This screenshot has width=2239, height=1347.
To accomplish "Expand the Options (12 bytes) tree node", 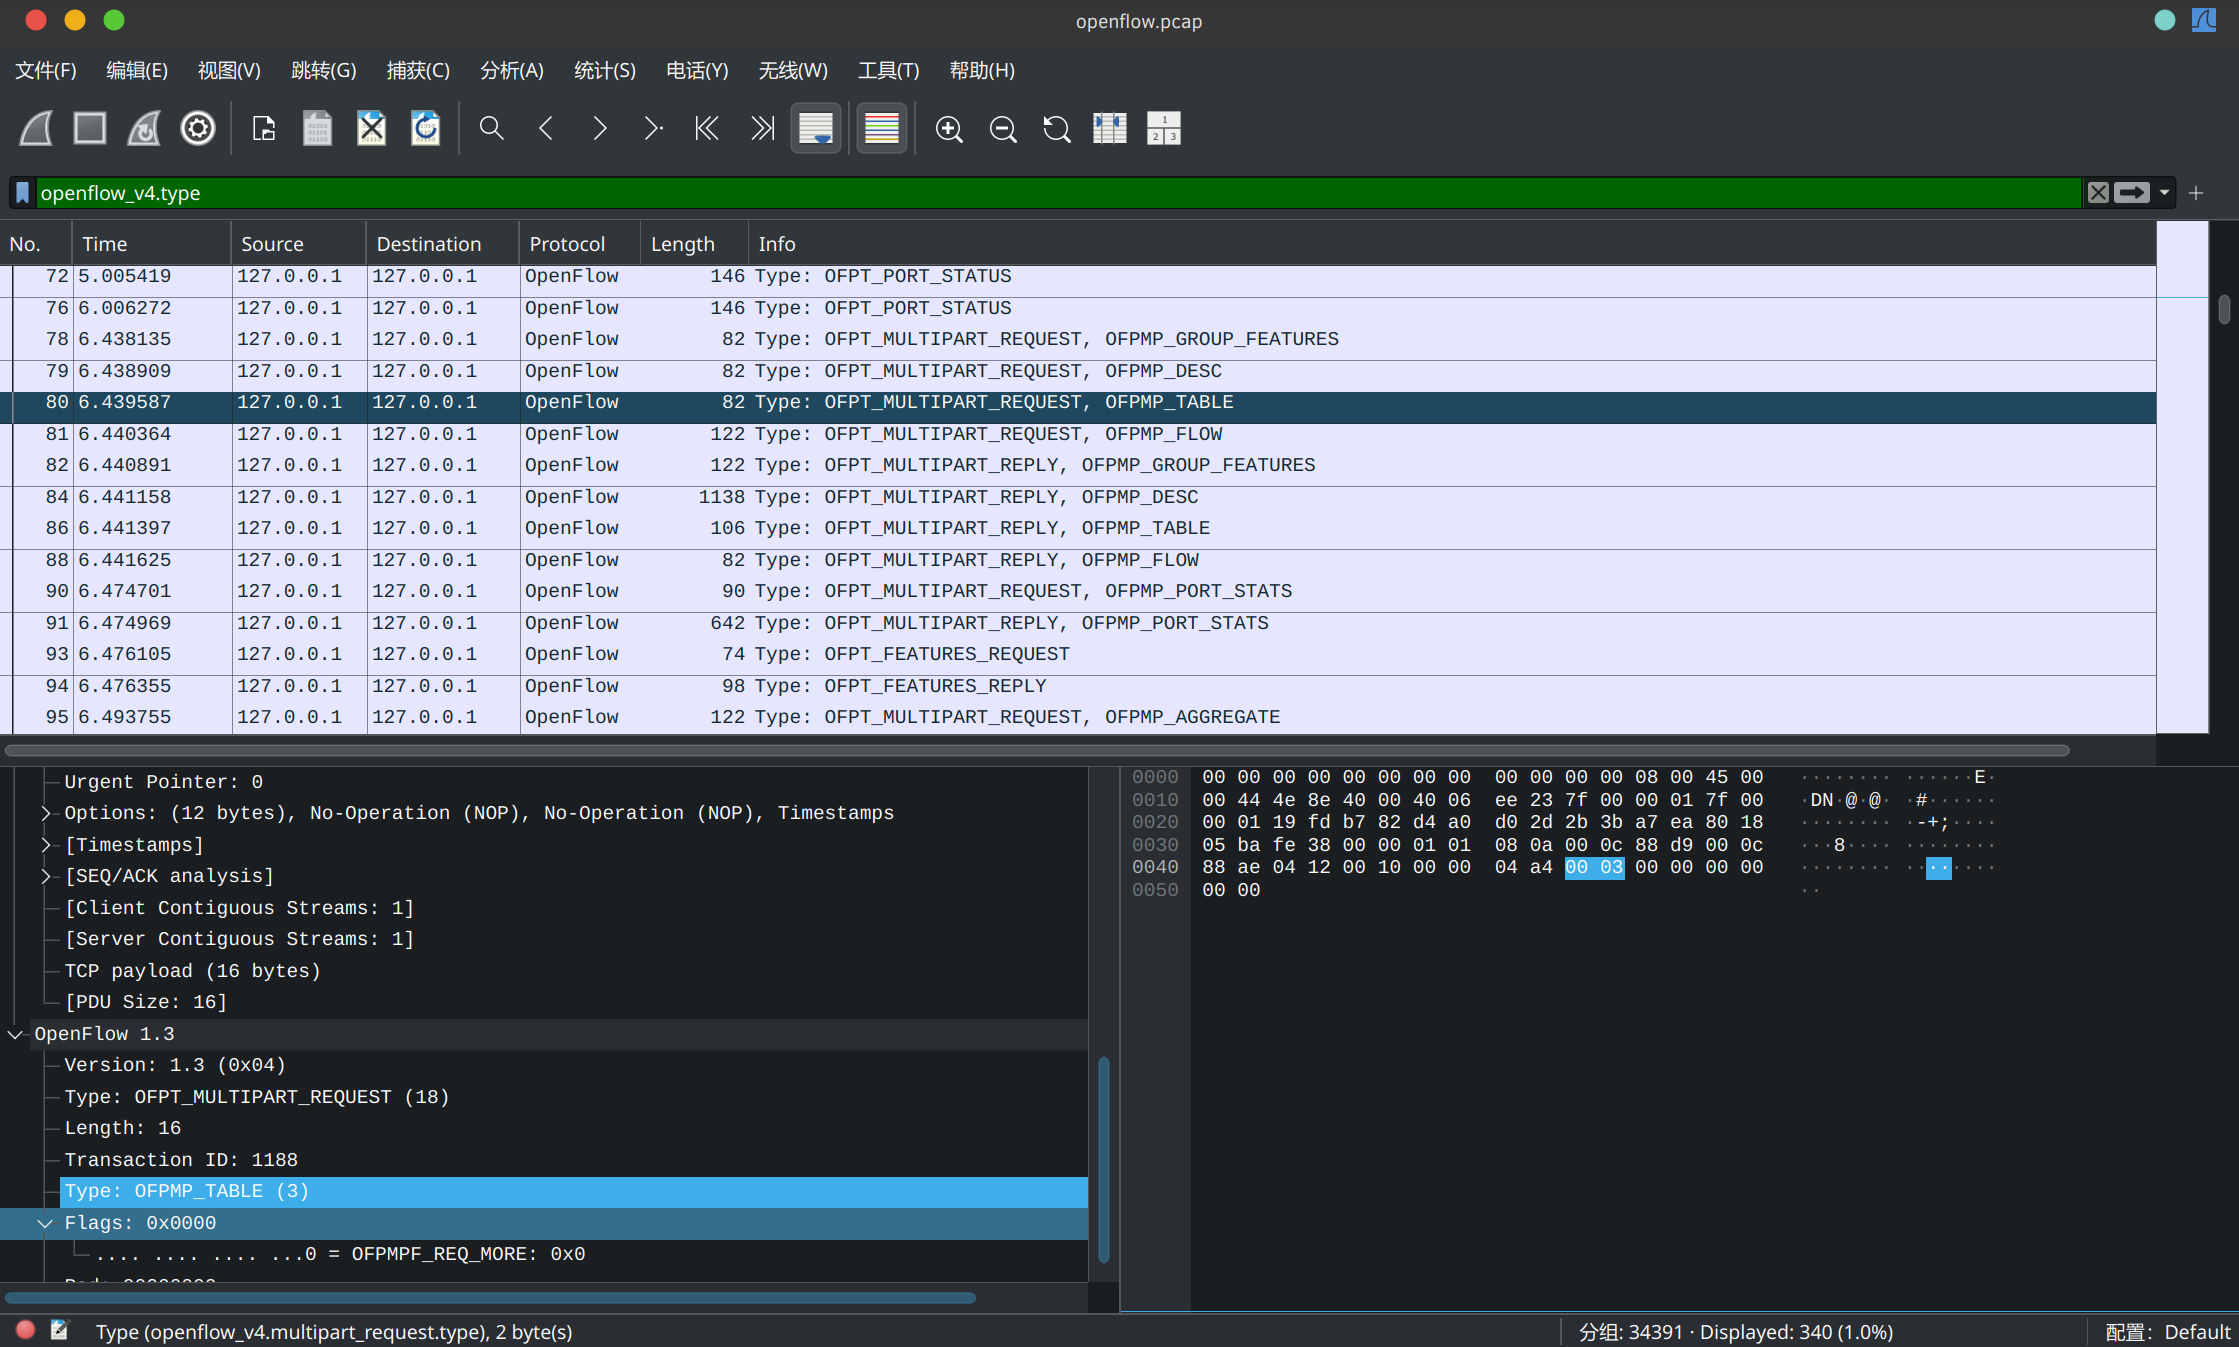I will pyautogui.click(x=46, y=813).
